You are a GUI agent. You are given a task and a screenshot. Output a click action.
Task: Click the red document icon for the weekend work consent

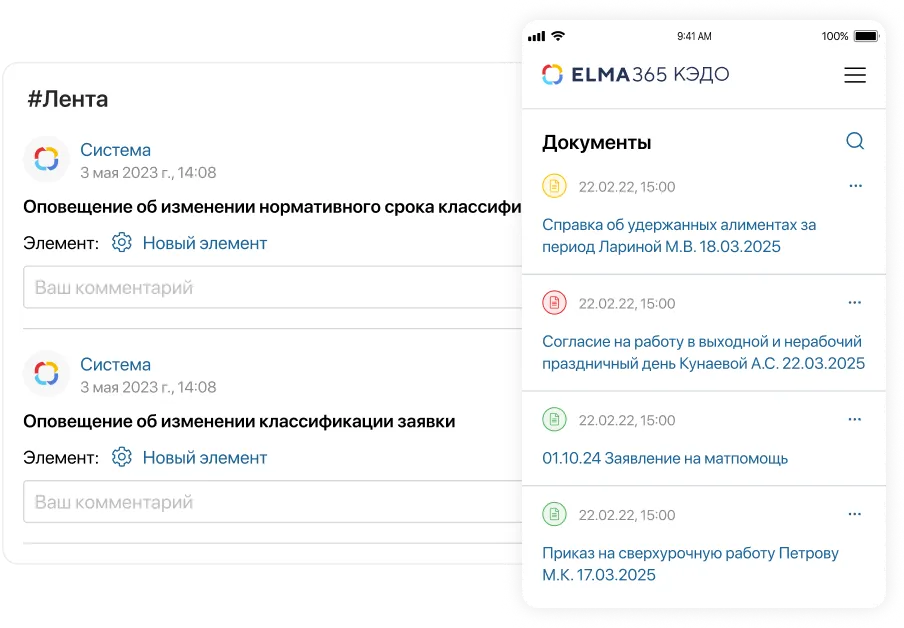tap(554, 303)
